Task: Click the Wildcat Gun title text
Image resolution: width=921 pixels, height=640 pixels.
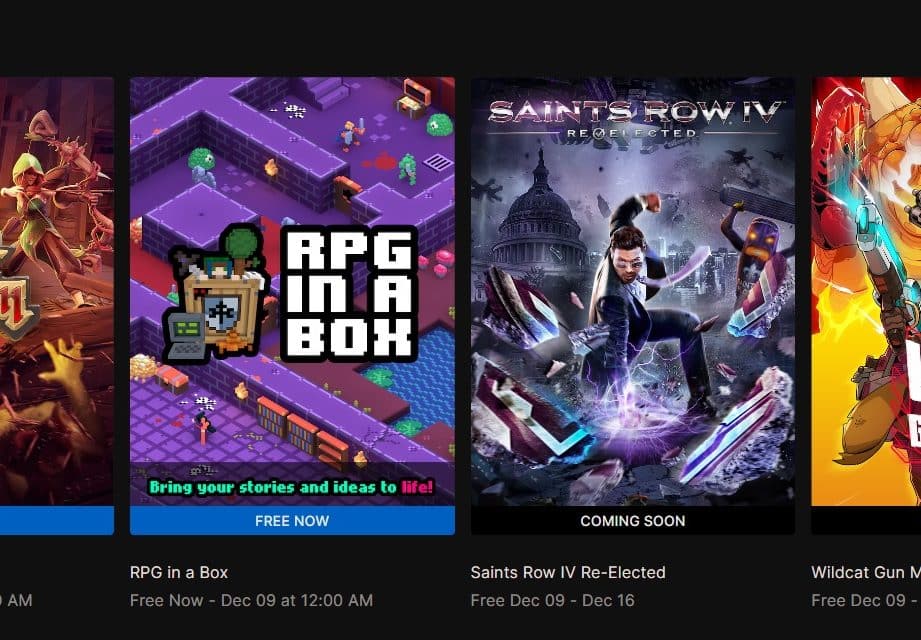Action: point(866,572)
